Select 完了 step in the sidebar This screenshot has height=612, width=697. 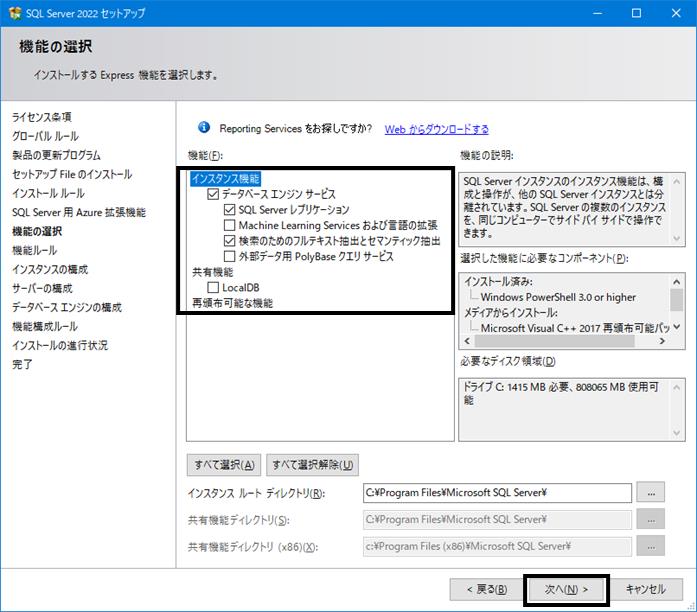click(22, 364)
